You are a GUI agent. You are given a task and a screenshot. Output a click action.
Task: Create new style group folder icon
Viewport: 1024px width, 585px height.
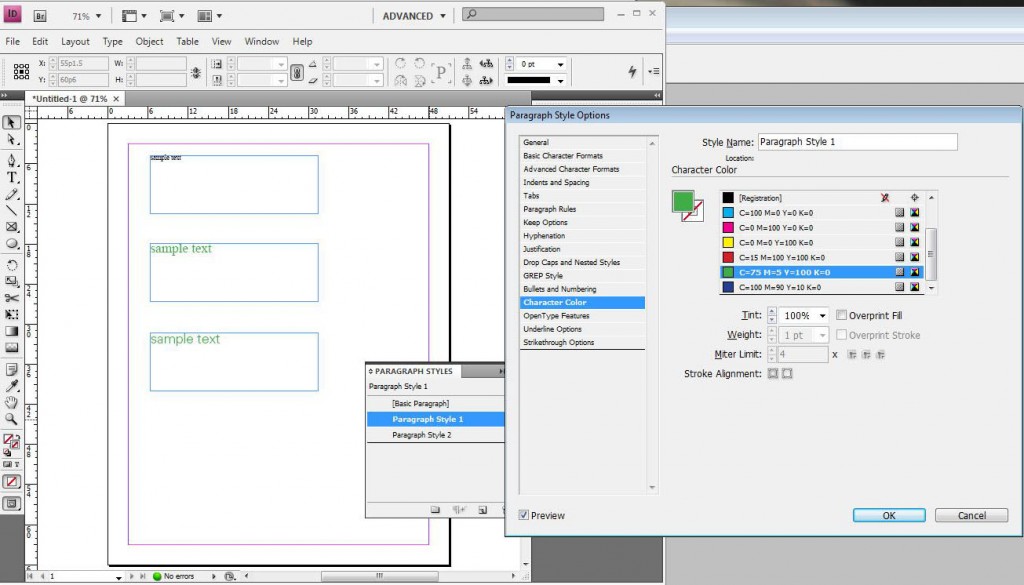436,510
